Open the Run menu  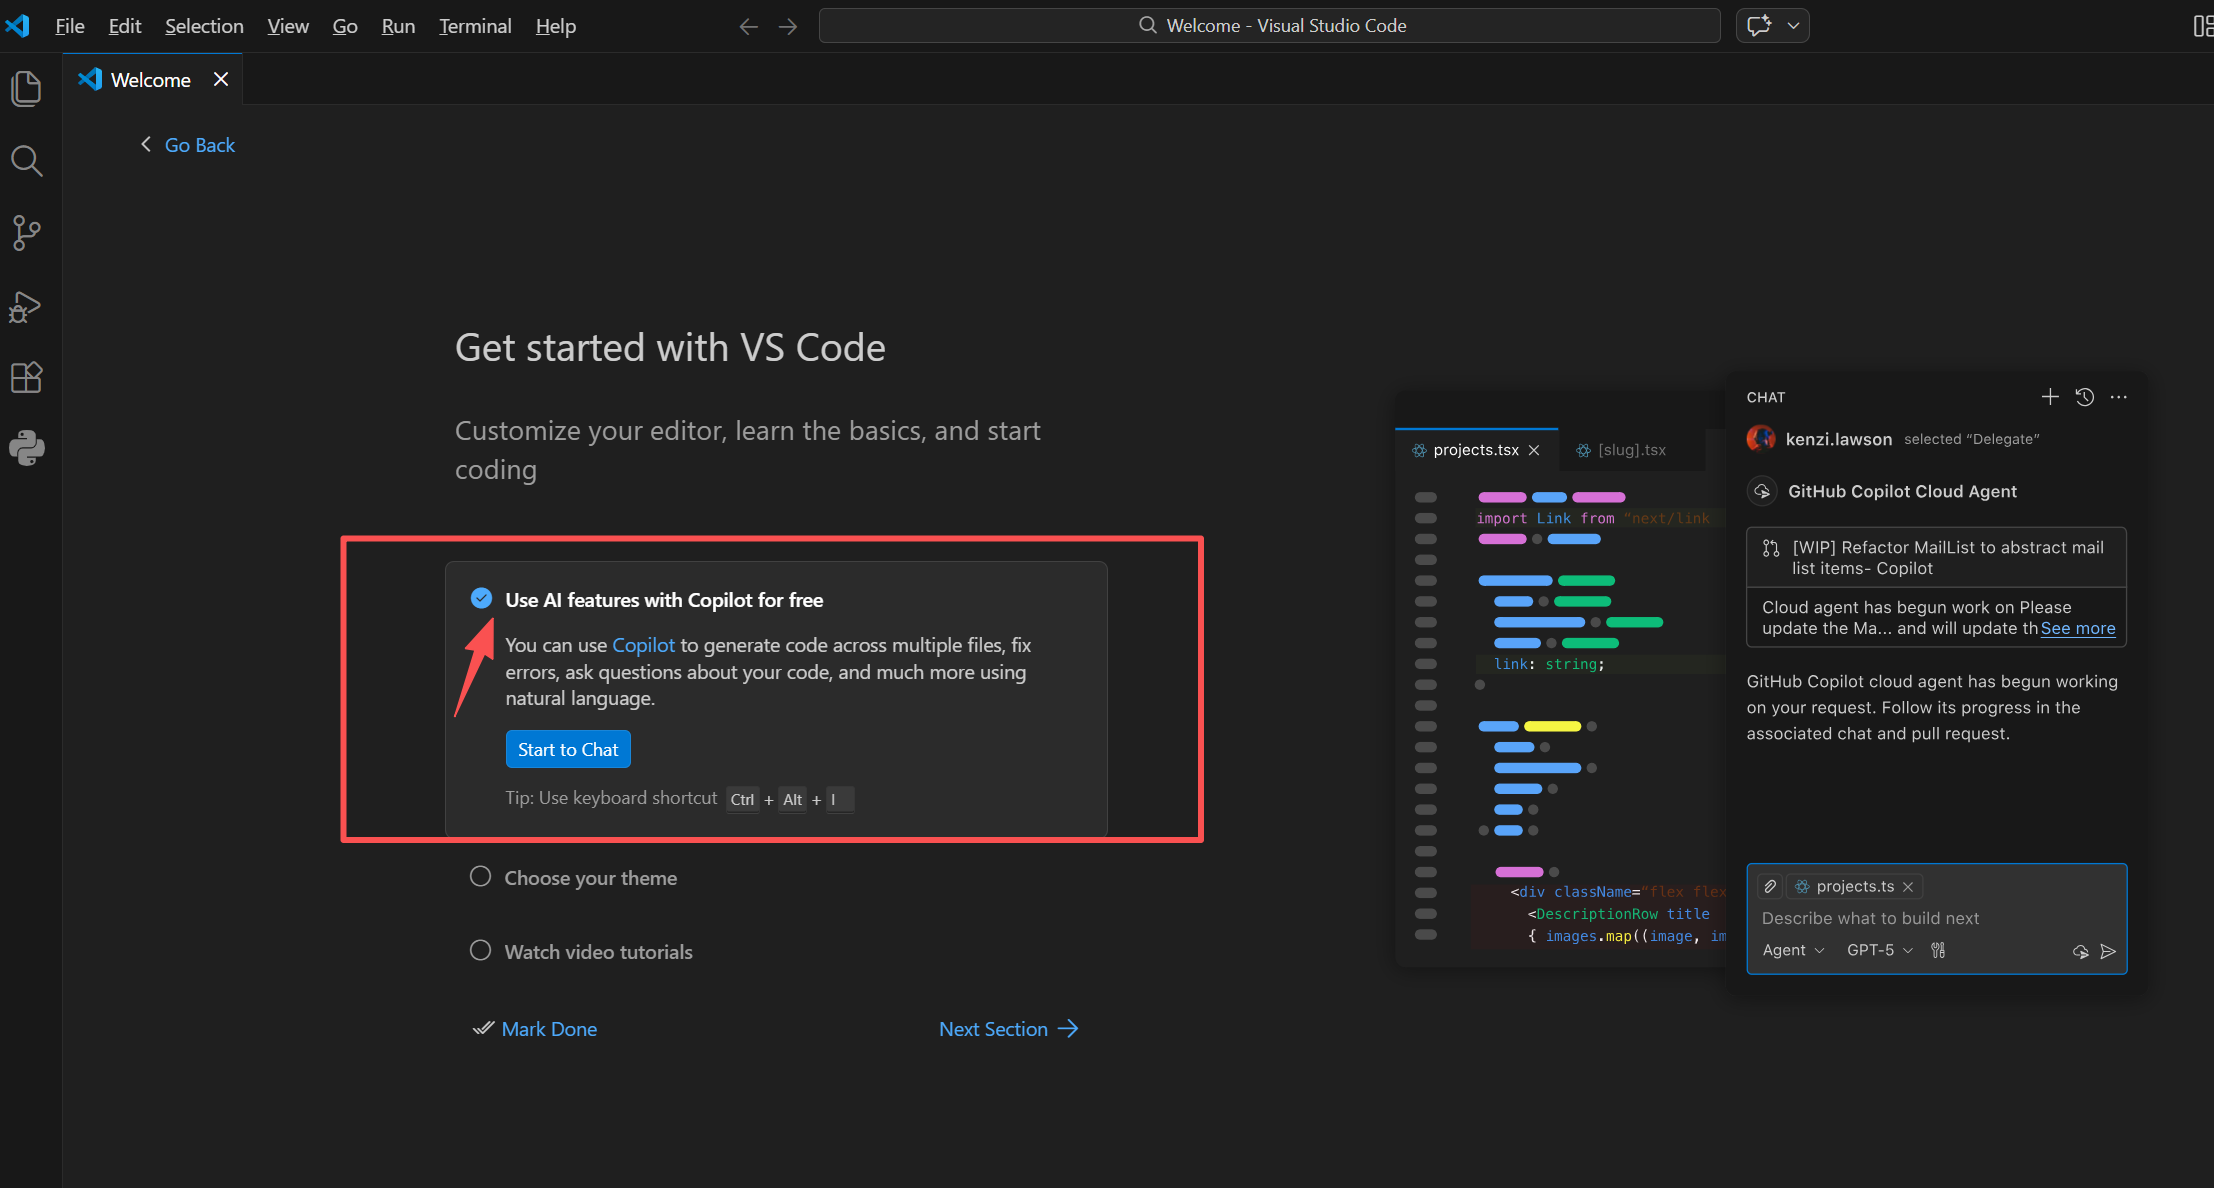coord(398,26)
